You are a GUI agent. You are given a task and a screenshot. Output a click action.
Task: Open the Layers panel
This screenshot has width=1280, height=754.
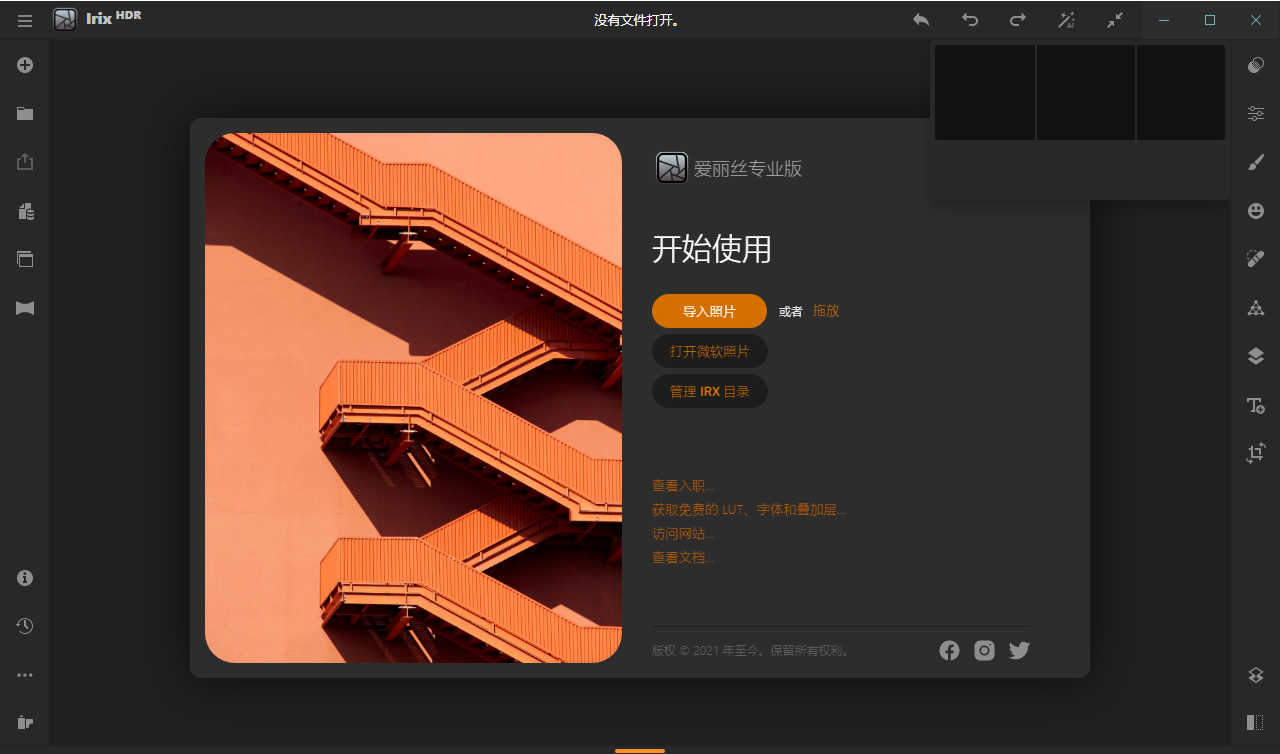(1255, 355)
